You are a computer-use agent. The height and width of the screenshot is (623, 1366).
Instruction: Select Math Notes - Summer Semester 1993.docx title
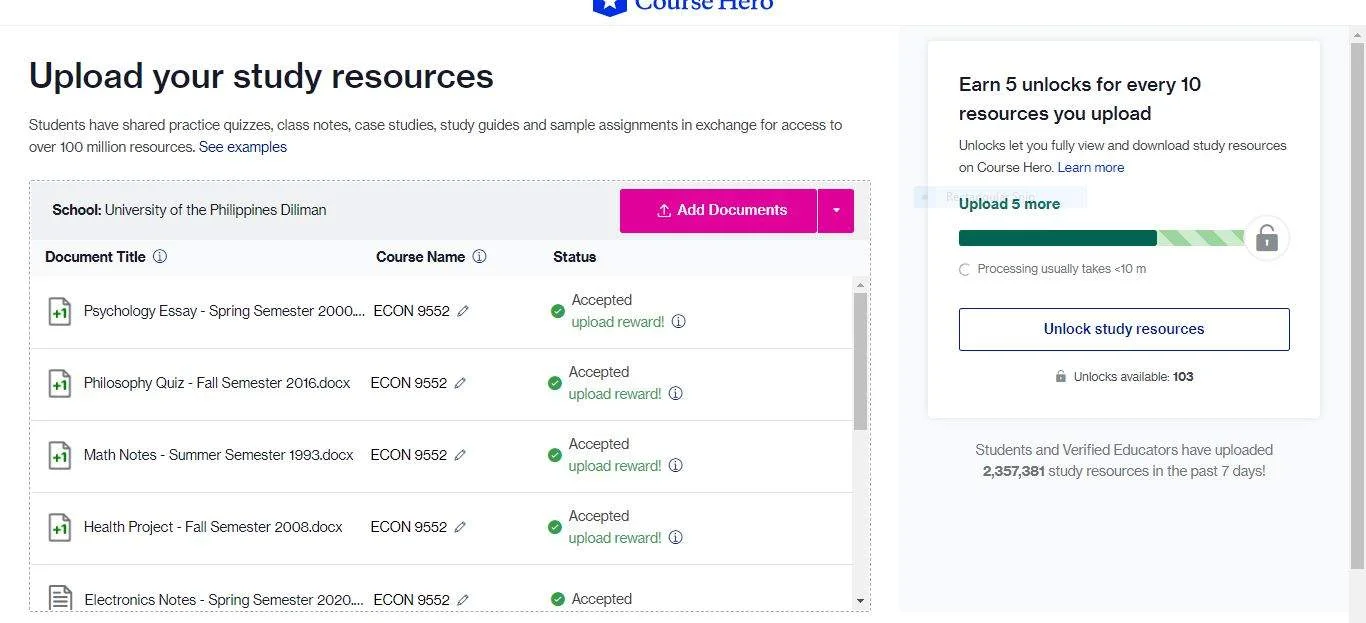[219, 455]
